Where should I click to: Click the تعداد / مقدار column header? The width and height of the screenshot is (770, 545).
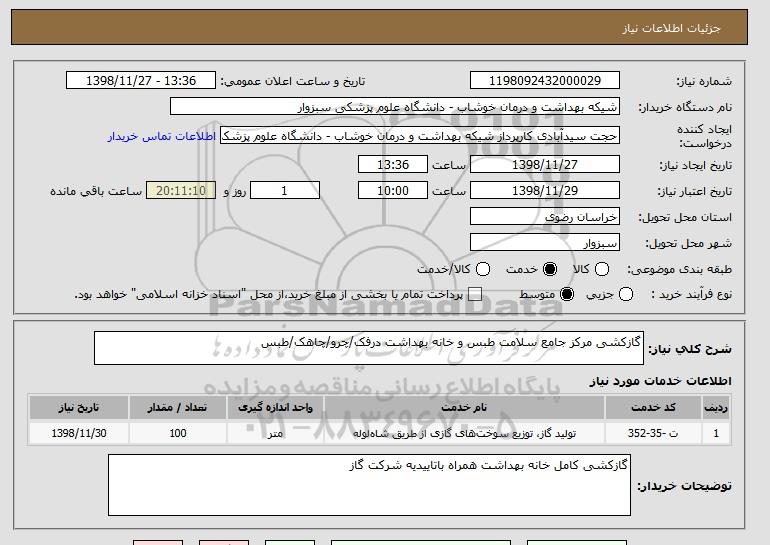[x=177, y=408]
